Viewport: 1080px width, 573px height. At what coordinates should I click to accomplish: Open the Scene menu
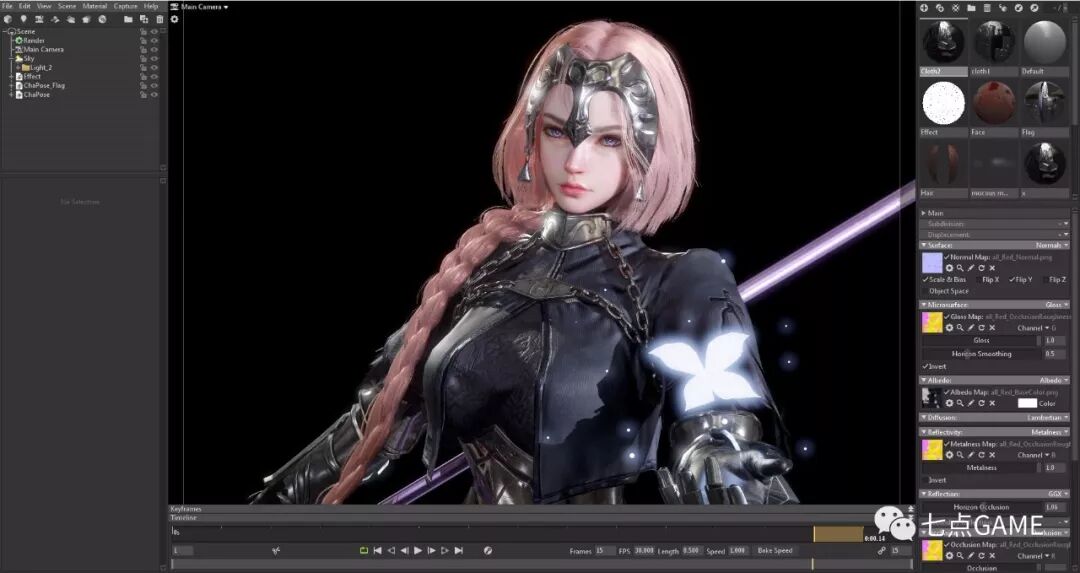click(67, 6)
